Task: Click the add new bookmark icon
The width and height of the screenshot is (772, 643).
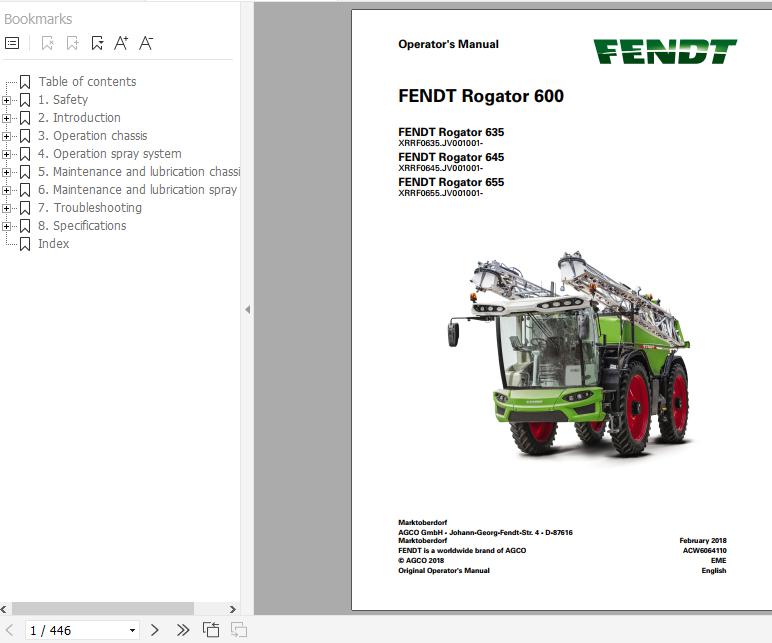Action: point(72,43)
